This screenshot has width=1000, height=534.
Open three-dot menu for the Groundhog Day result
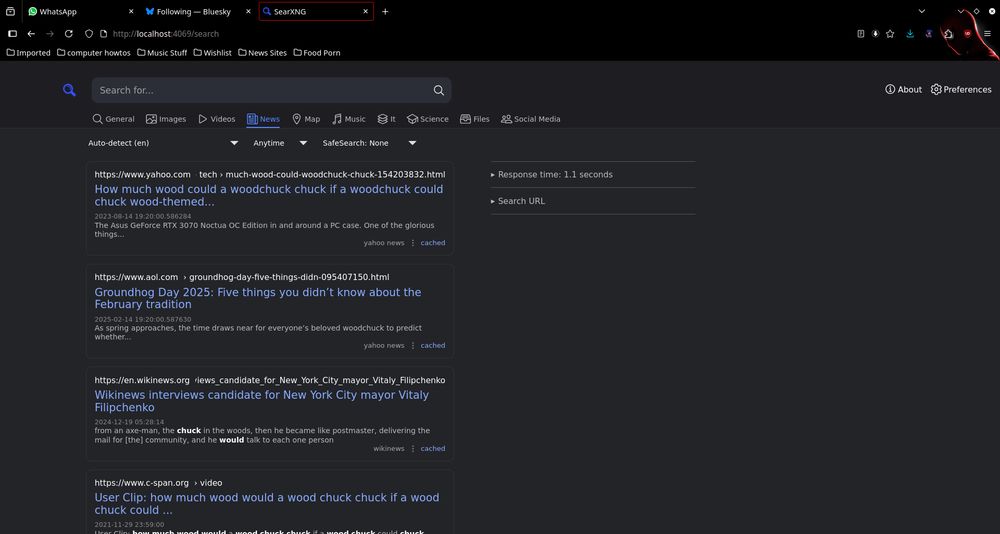[413, 346]
